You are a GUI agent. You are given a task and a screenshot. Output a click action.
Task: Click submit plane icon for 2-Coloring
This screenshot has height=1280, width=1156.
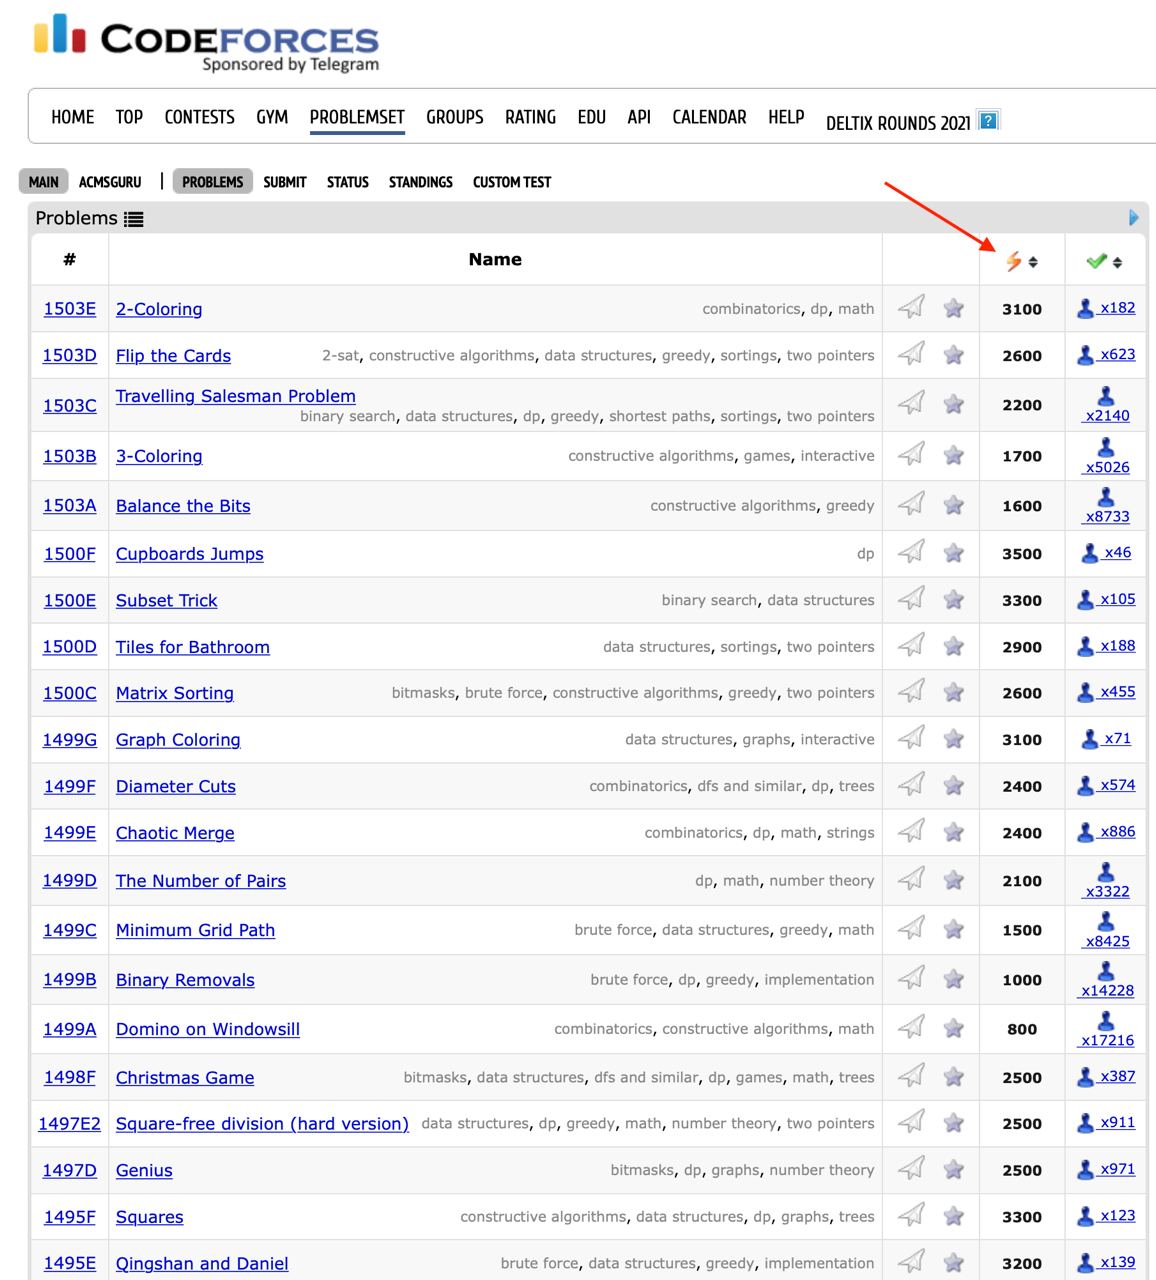911,307
